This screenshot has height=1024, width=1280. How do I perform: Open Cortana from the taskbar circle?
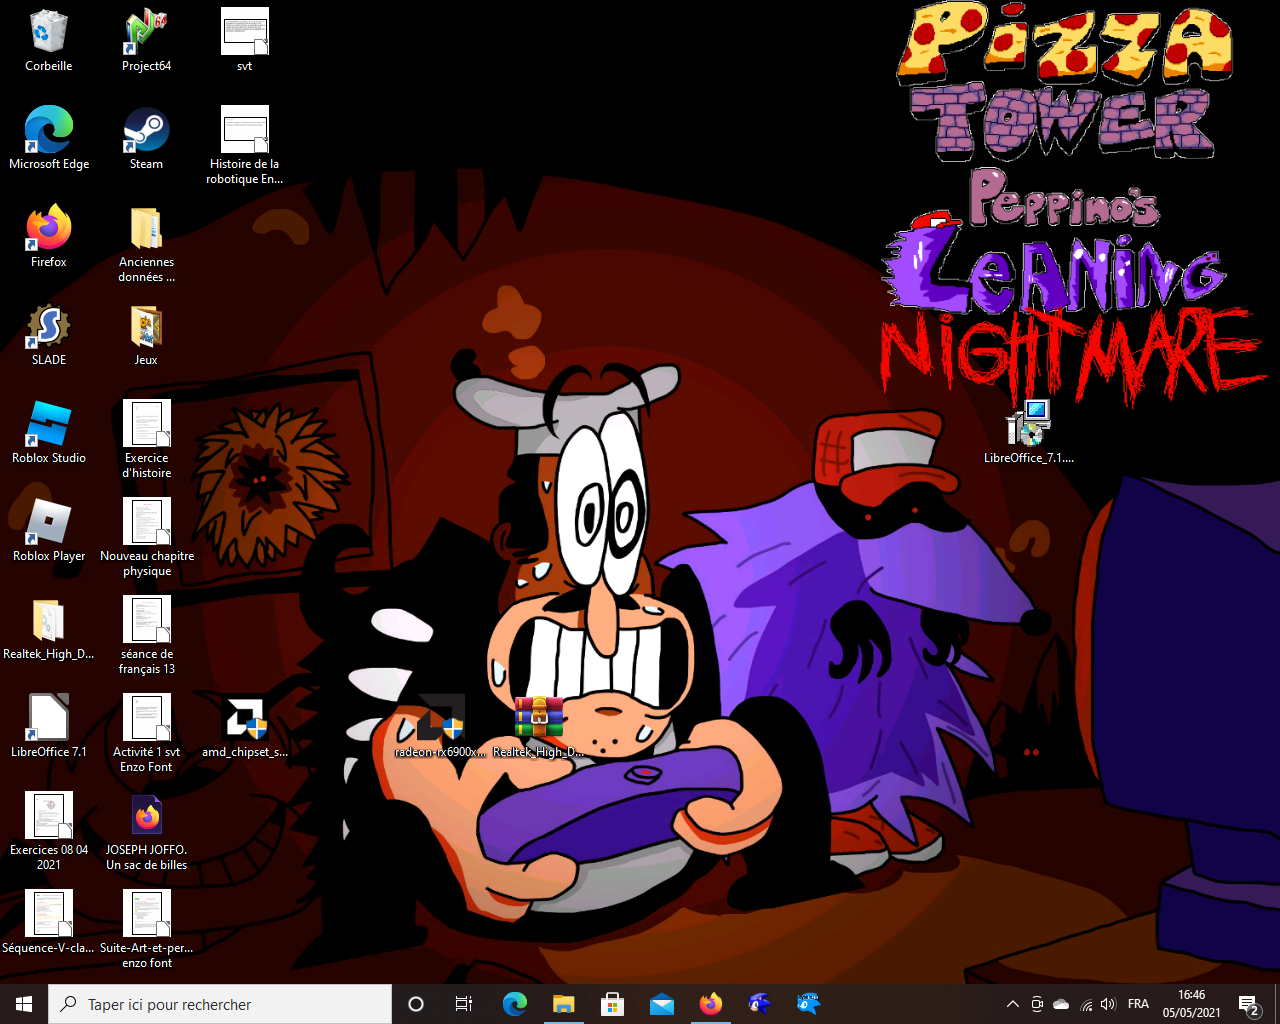416,1004
